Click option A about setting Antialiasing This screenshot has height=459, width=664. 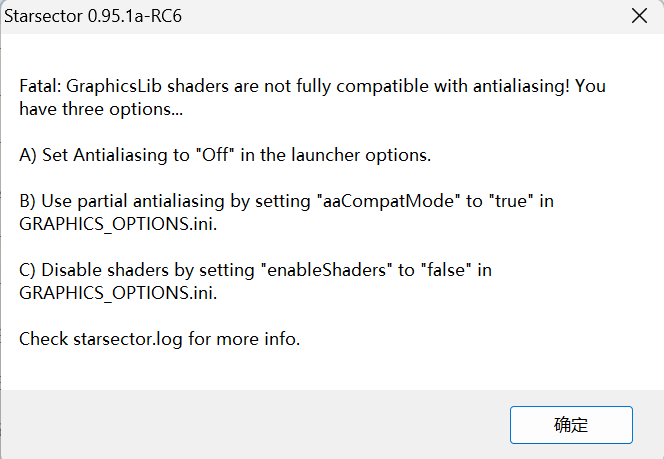[x=224, y=155]
